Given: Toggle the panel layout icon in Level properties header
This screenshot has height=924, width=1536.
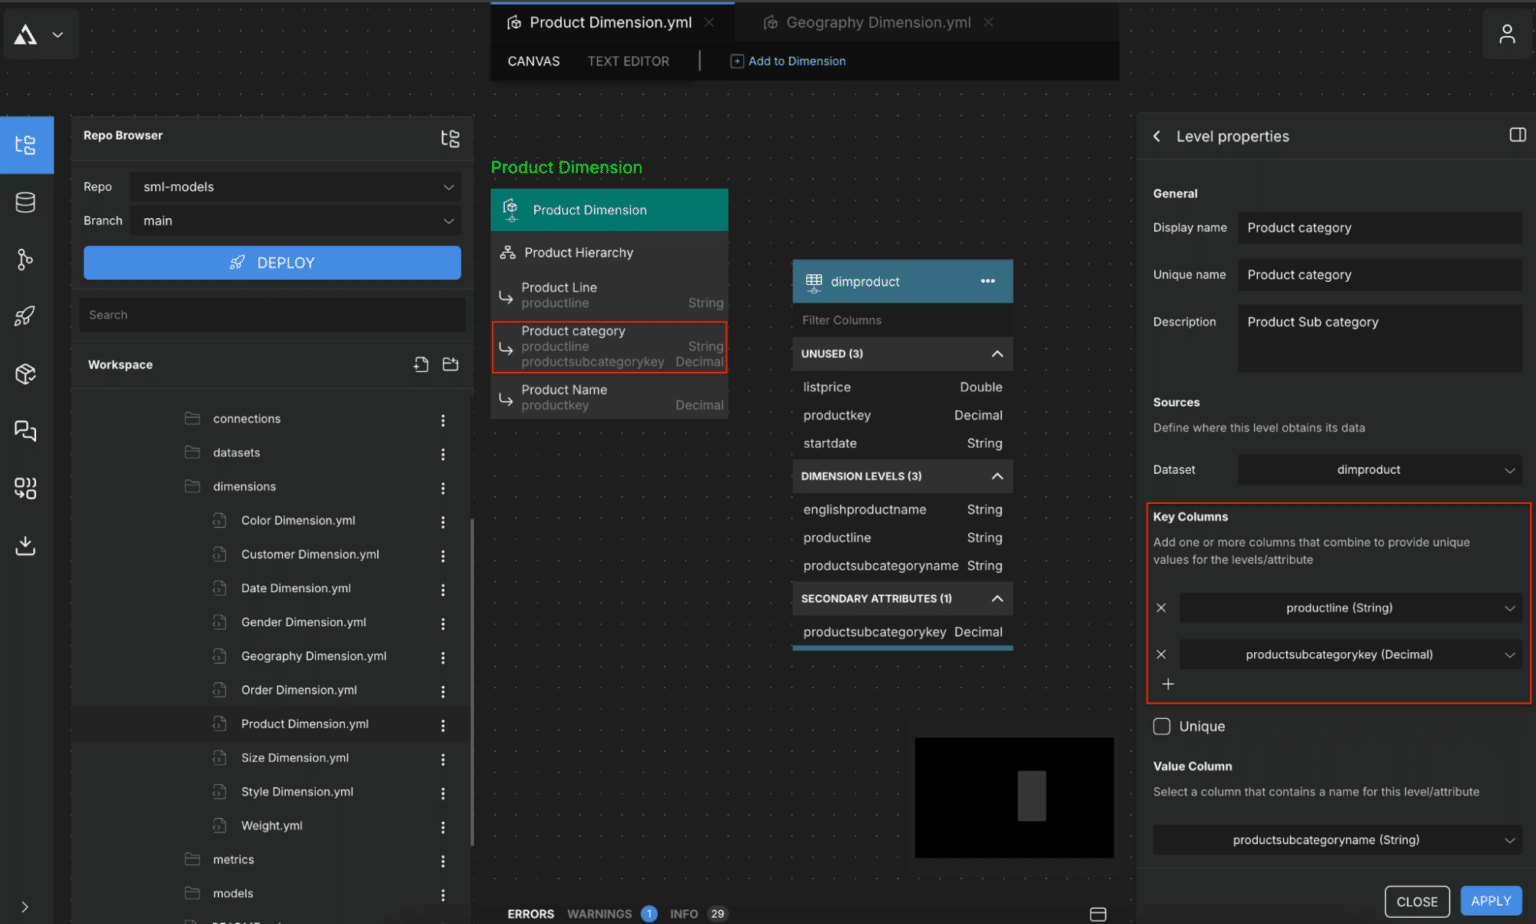Looking at the screenshot, I should [x=1518, y=134].
